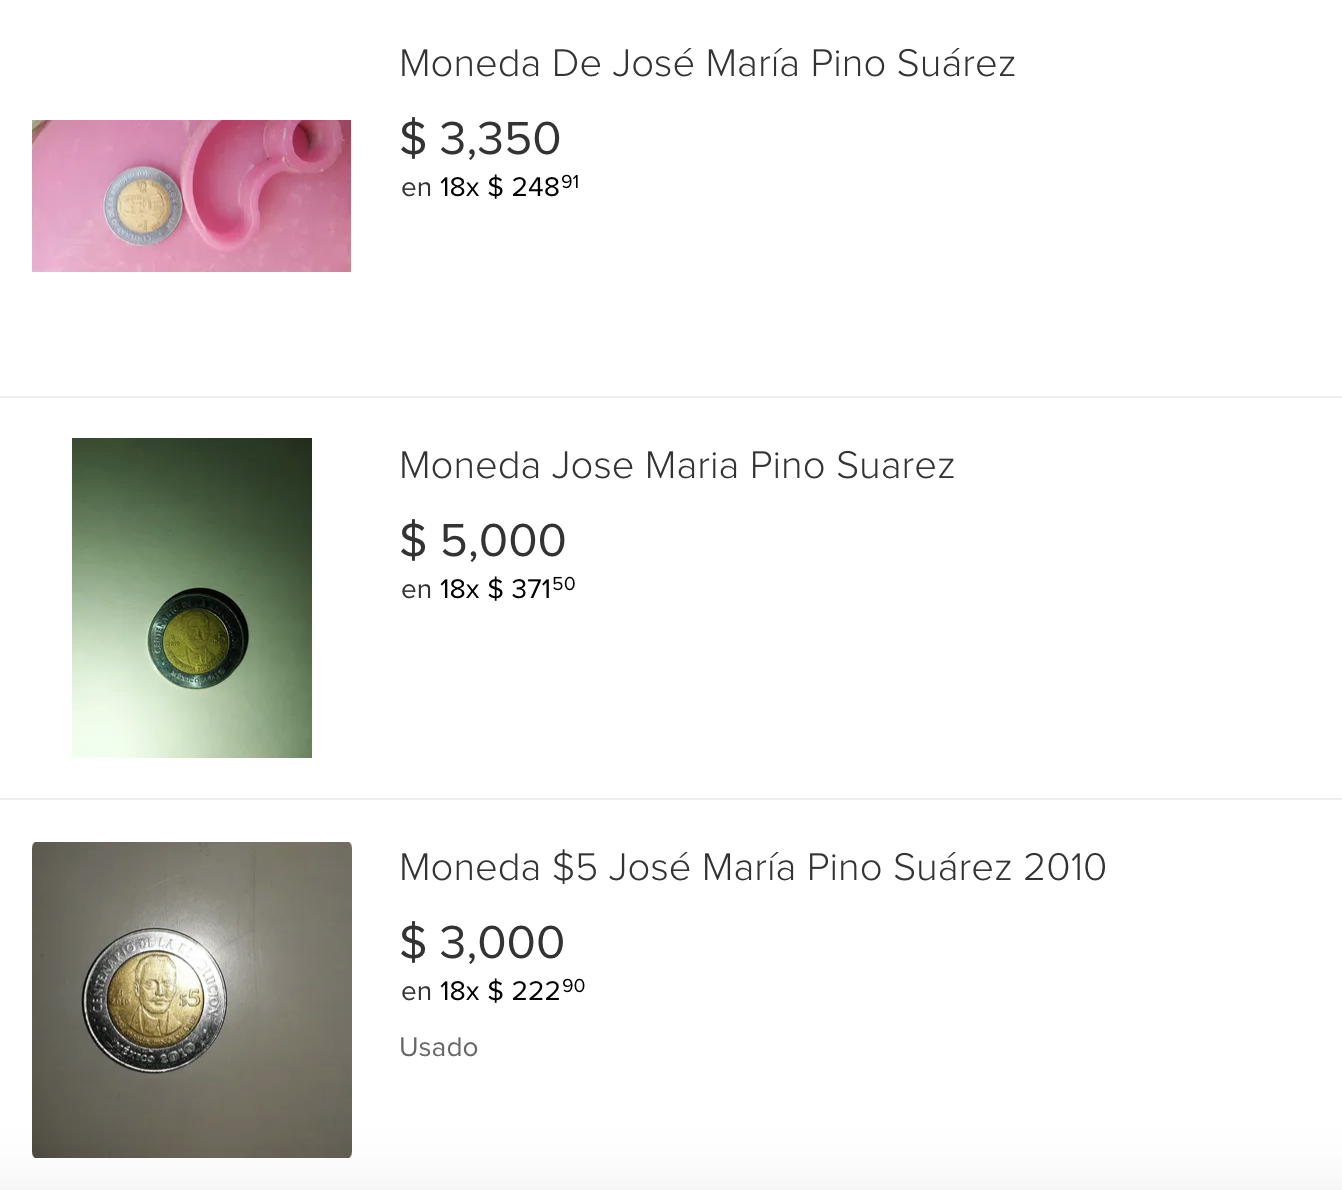
Task: Click the $ 3,350 price
Action: 480,139
